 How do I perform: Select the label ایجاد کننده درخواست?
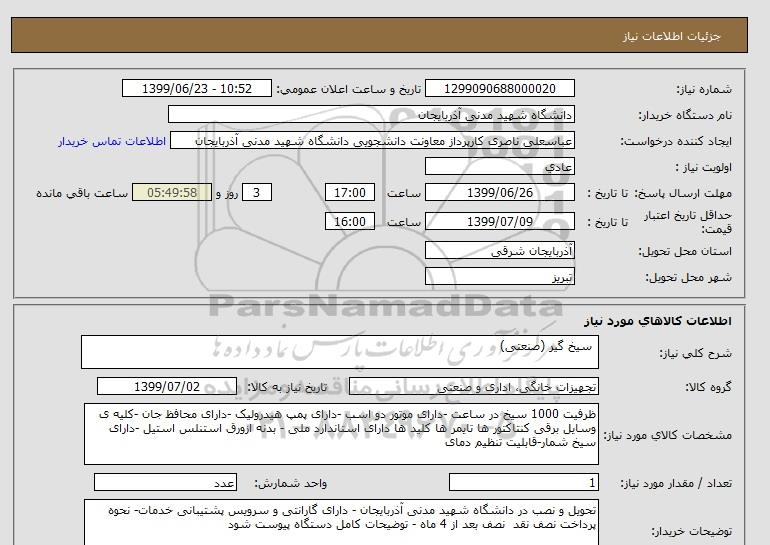click(x=676, y=141)
